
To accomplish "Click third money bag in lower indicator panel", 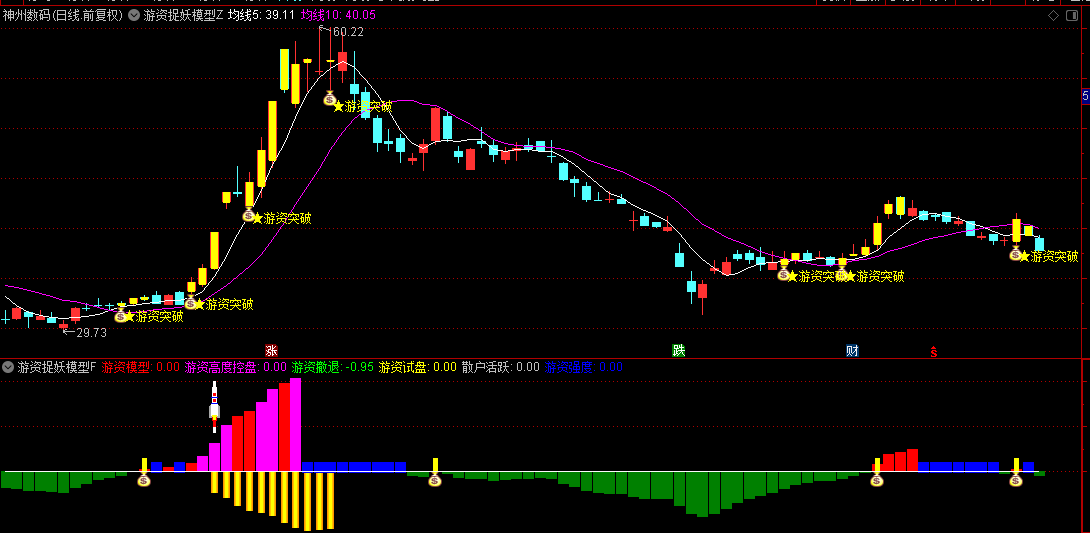I will pyautogui.click(x=877, y=479).
